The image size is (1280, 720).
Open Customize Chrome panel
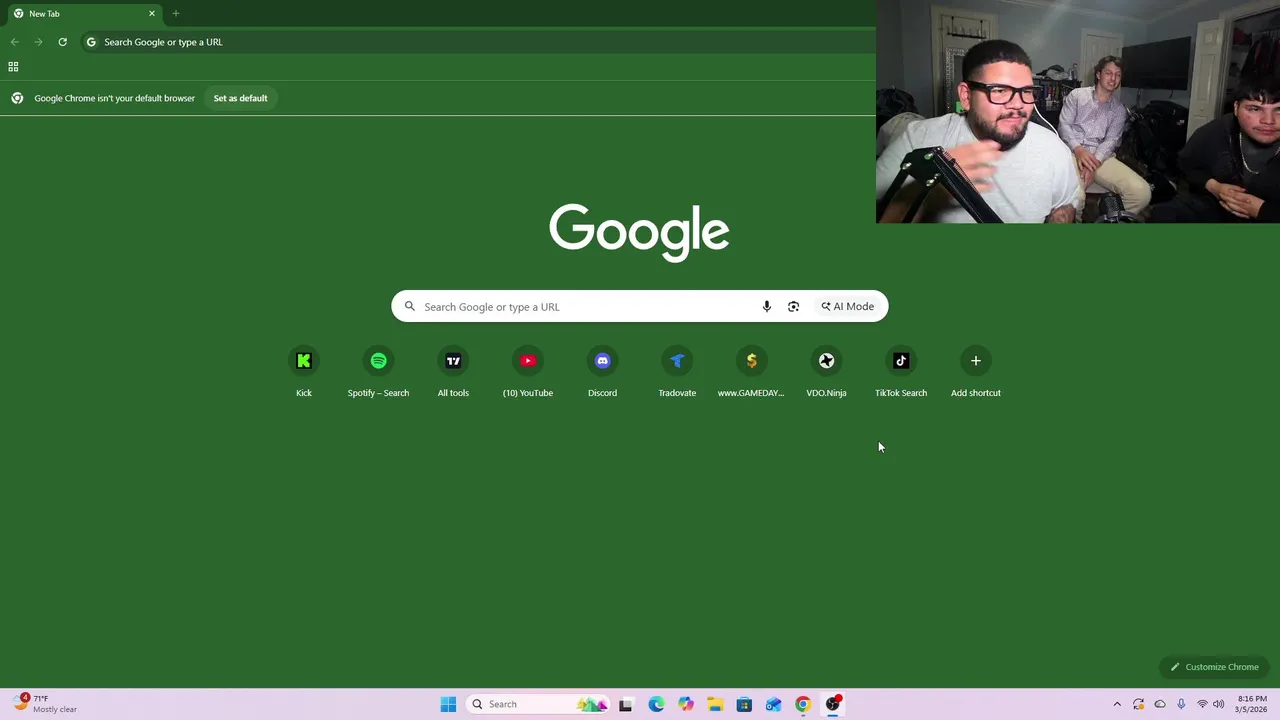click(1214, 667)
